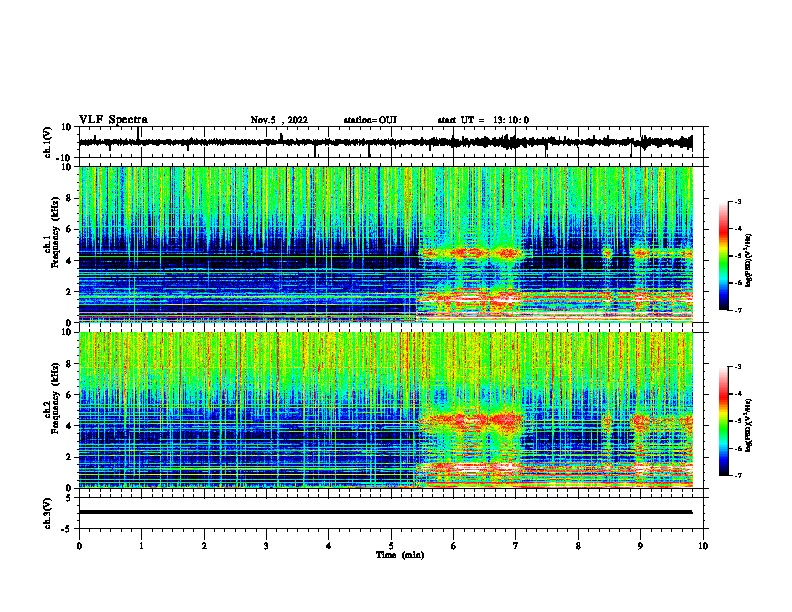Image resolution: width=792 pixels, height=612 pixels.
Task: Select the "Time (min)" axis title
Action: [x=400, y=555]
